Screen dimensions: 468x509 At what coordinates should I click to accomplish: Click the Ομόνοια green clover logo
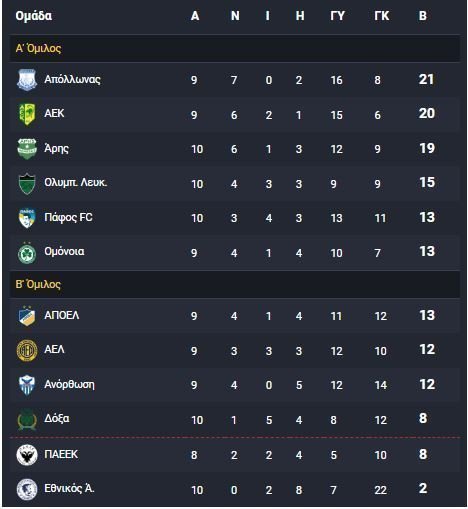tap(27, 253)
